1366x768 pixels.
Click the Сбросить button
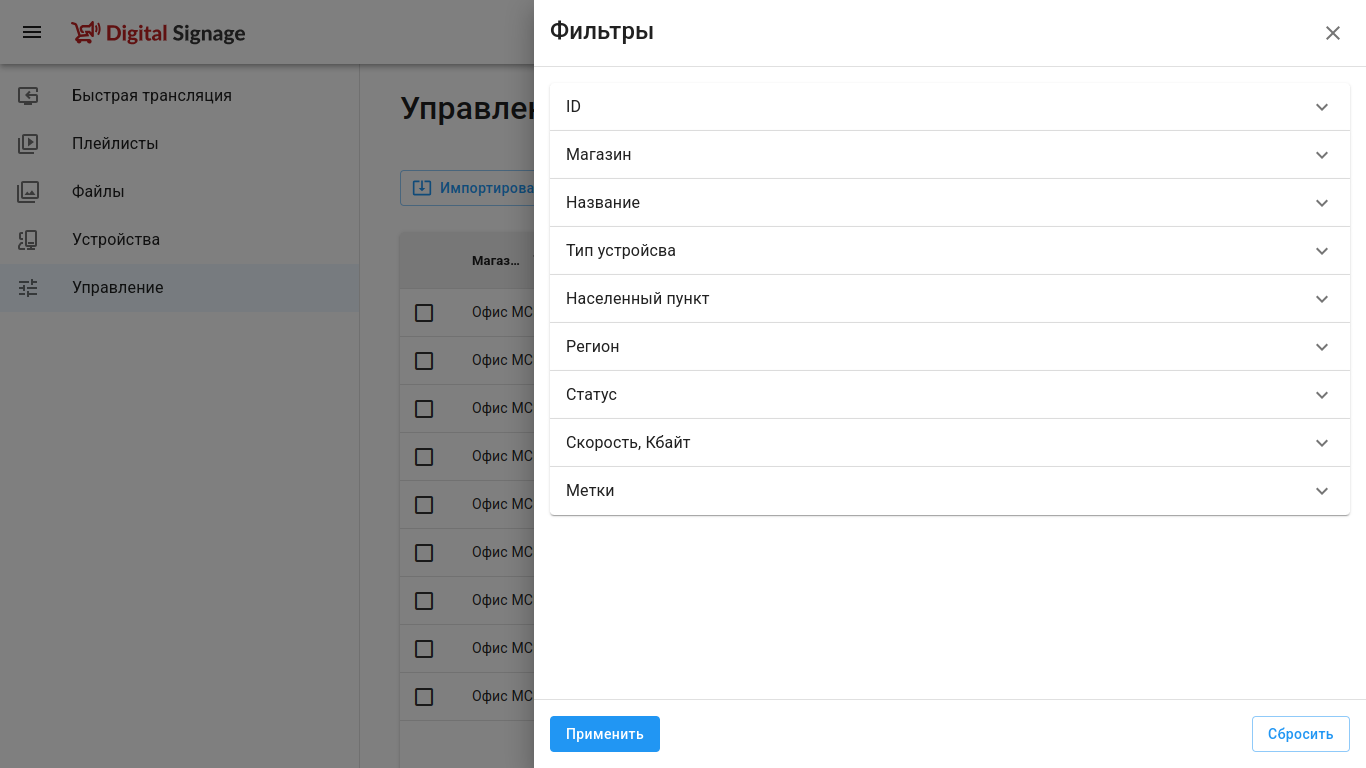1300,734
